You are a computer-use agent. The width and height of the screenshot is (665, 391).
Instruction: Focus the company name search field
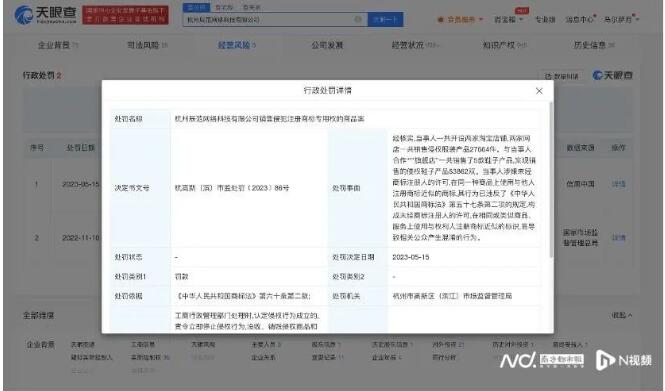275,20
